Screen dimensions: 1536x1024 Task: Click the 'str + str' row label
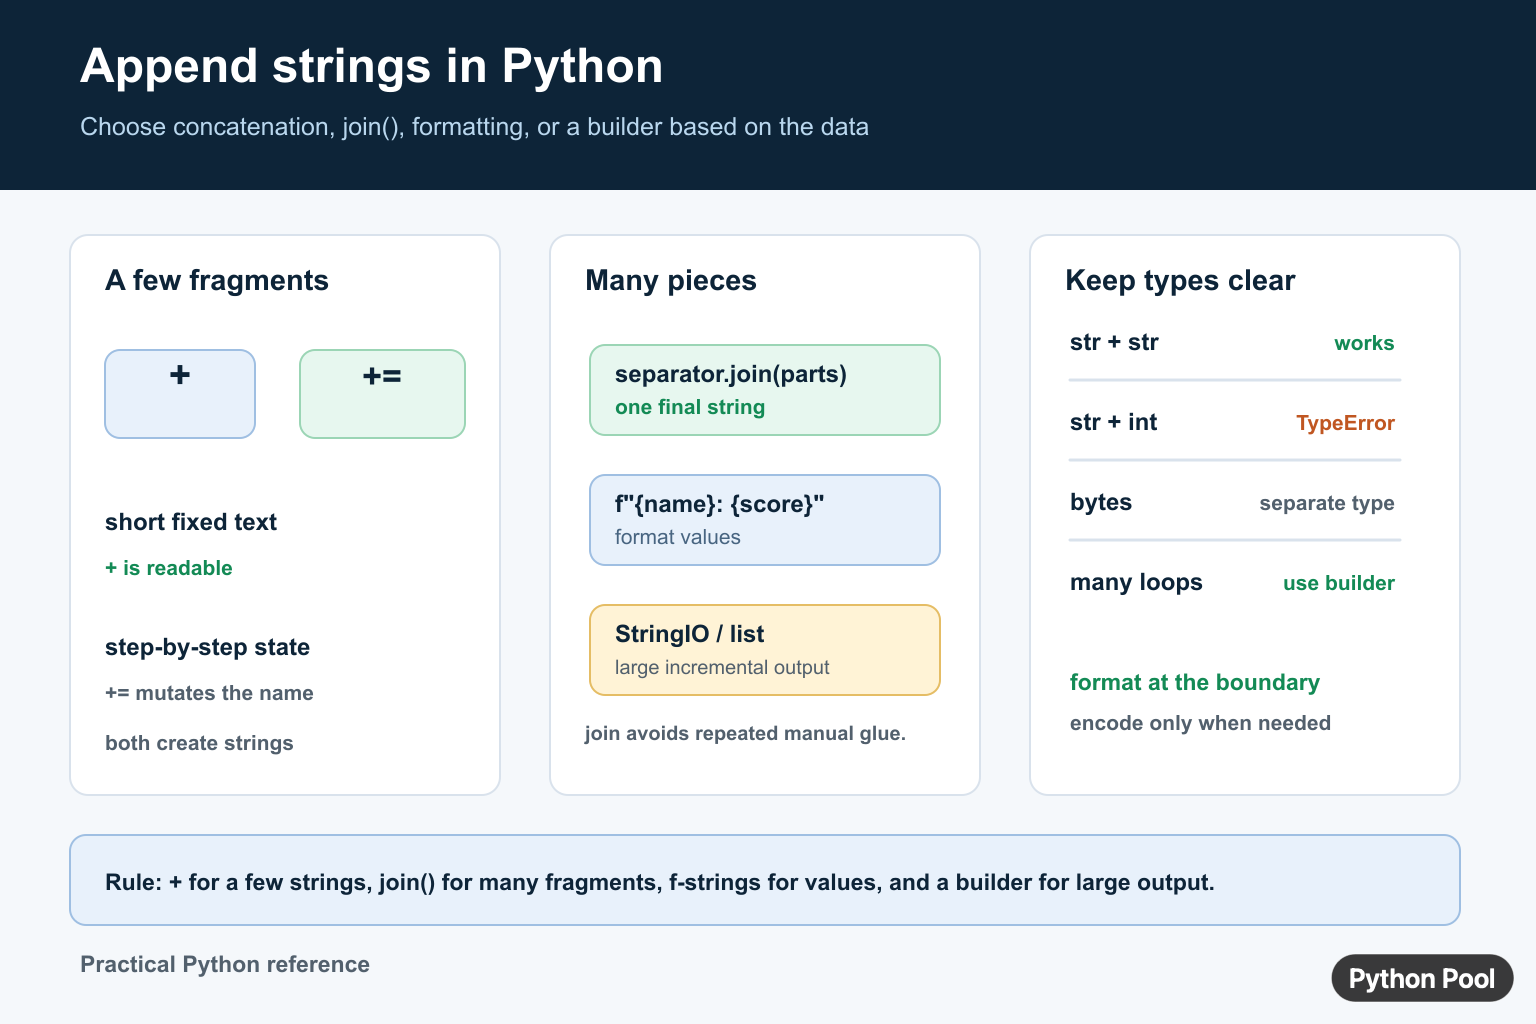(1114, 342)
